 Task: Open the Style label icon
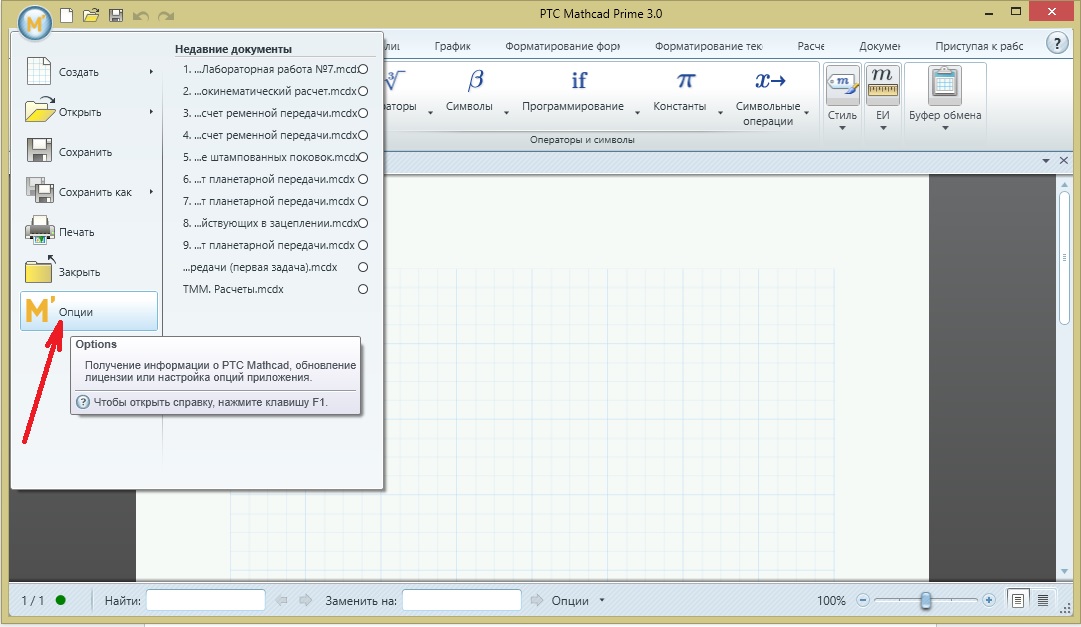(x=842, y=86)
